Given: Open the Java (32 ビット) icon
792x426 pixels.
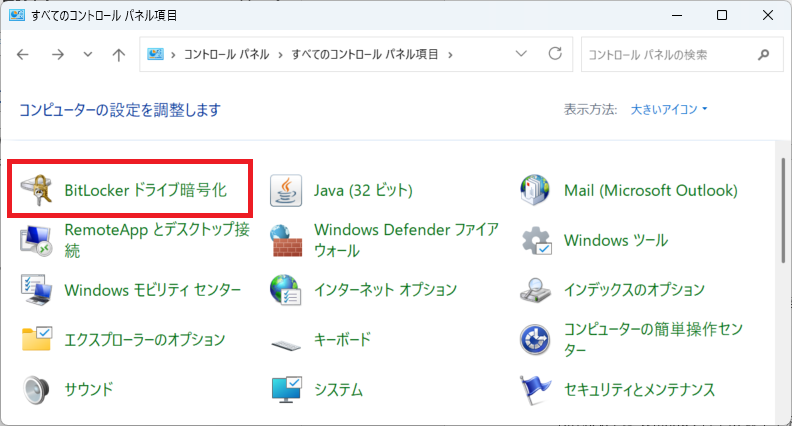Looking at the screenshot, I should (286, 191).
